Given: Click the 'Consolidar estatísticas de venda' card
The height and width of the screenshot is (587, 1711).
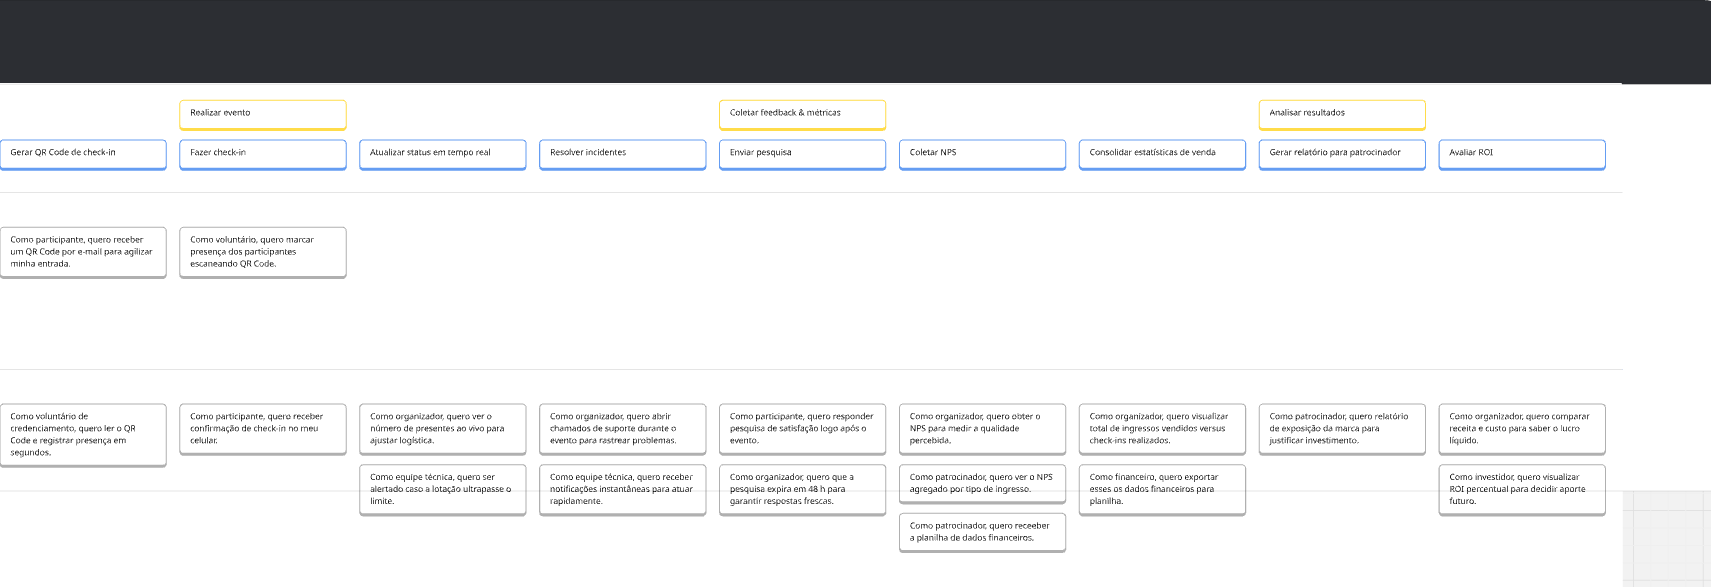Looking at the screenshot, I should tap(1162, 154).
